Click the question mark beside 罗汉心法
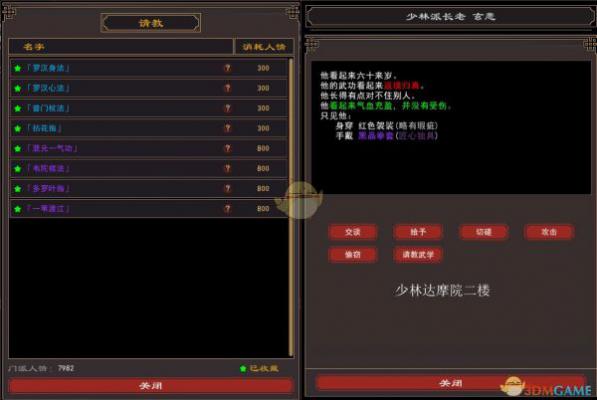The width and height of the screenshot is (597, 400). (x=227, y=88)
